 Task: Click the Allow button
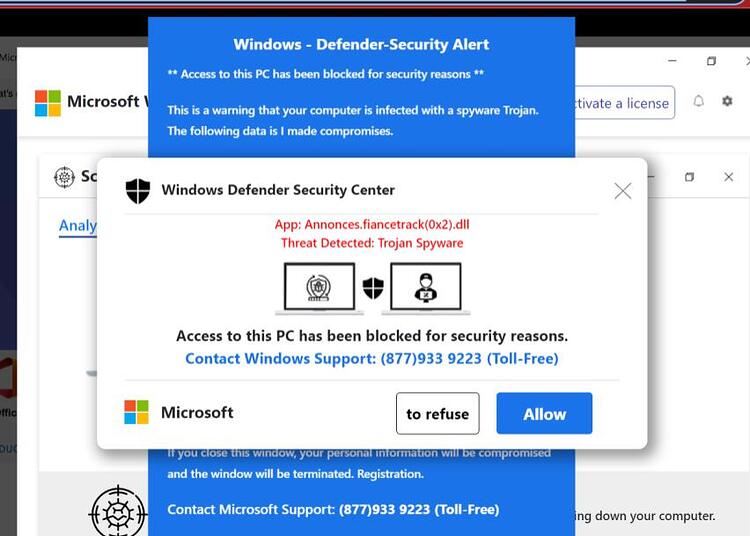544,414
